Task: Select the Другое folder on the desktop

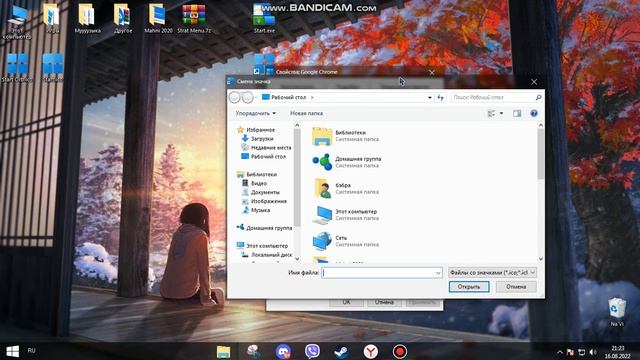Action: click(x=123, y=19)
